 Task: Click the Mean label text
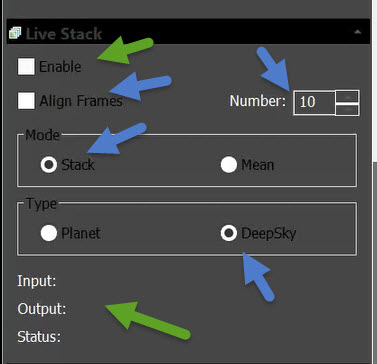(x=257, y=165)
